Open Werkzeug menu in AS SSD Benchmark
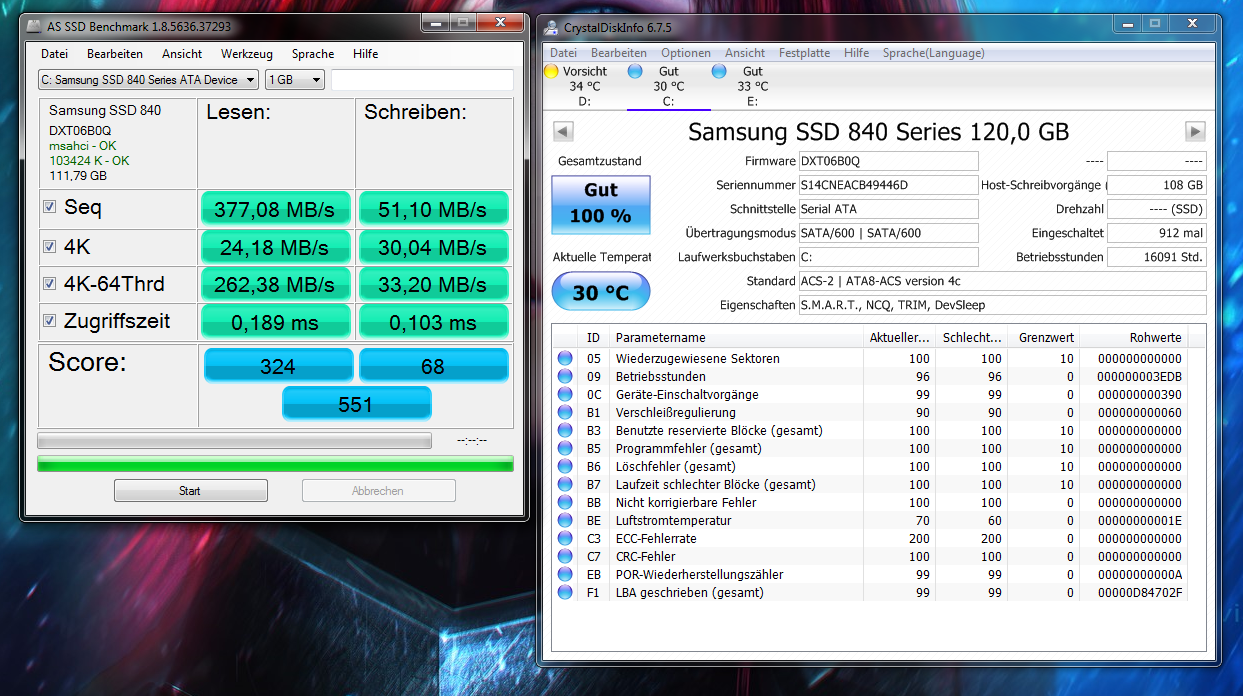This screenshot has width=1243, height=696. [247, 54]
